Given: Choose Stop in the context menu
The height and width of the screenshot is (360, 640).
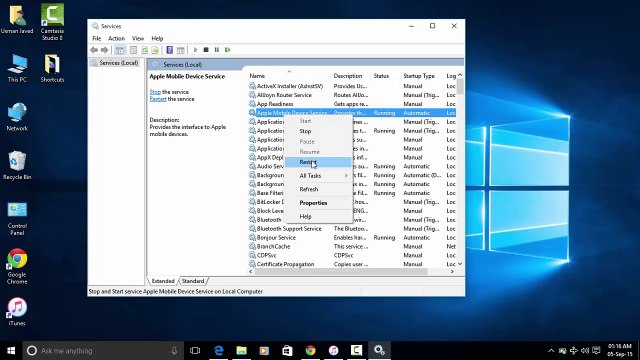Looking at the screenshot, I should [318, 131].
